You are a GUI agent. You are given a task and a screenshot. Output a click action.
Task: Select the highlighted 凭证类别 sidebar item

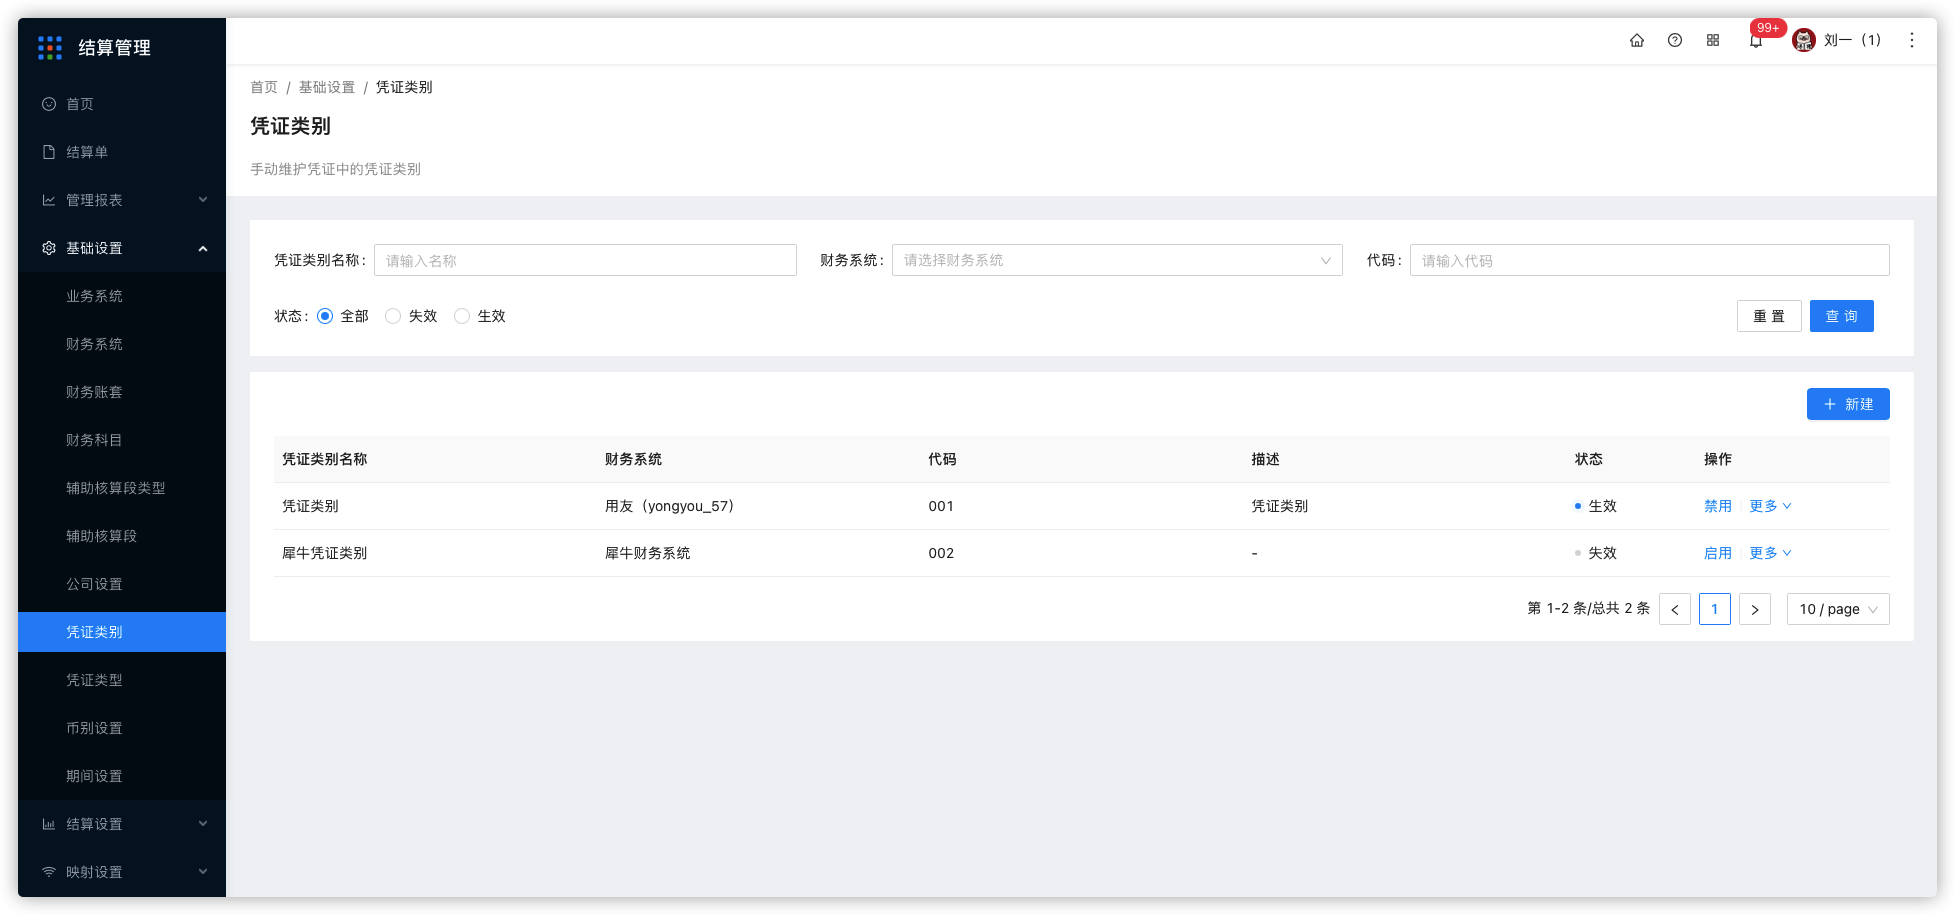coord(122,632)
